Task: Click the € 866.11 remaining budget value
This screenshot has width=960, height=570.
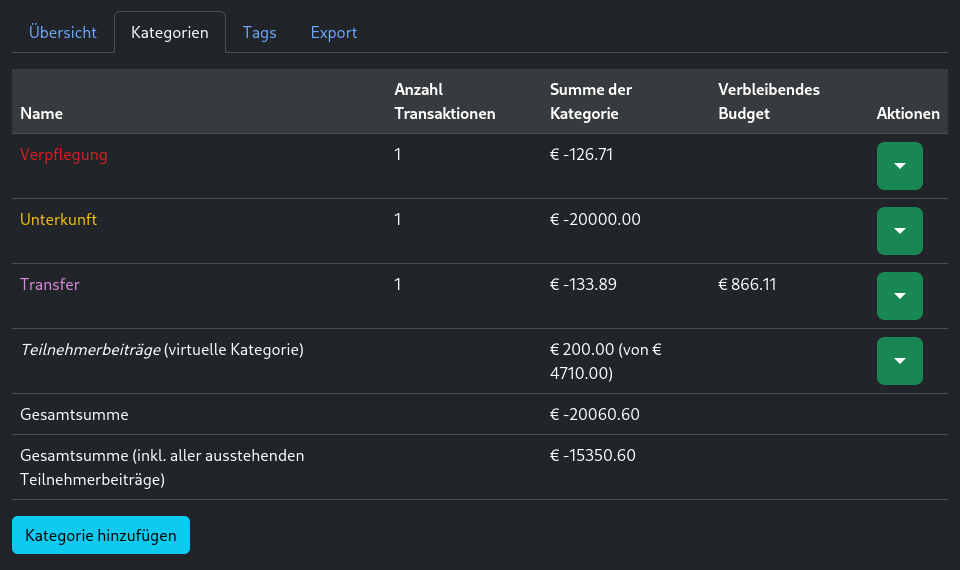Action: click(747, 285)
